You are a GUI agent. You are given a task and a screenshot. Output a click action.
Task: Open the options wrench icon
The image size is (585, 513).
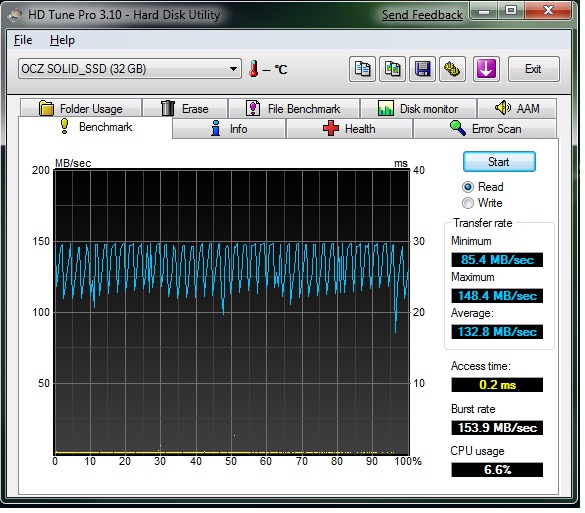(x=452, y=69)
